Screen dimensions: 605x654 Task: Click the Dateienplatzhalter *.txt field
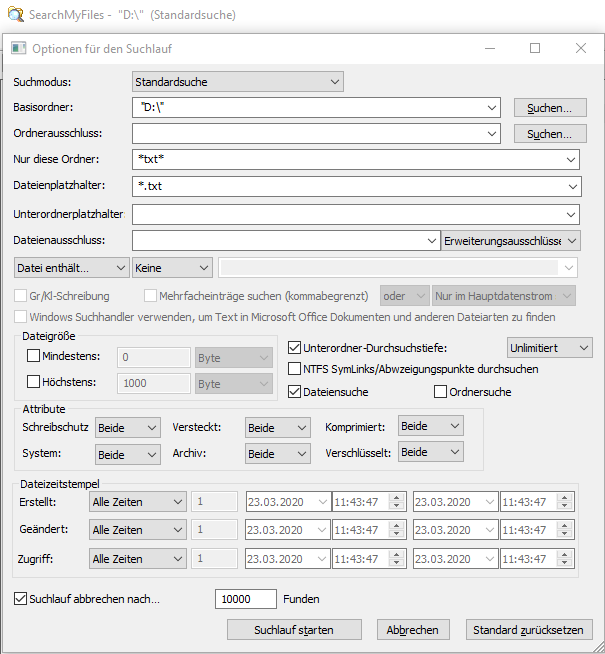356,186
